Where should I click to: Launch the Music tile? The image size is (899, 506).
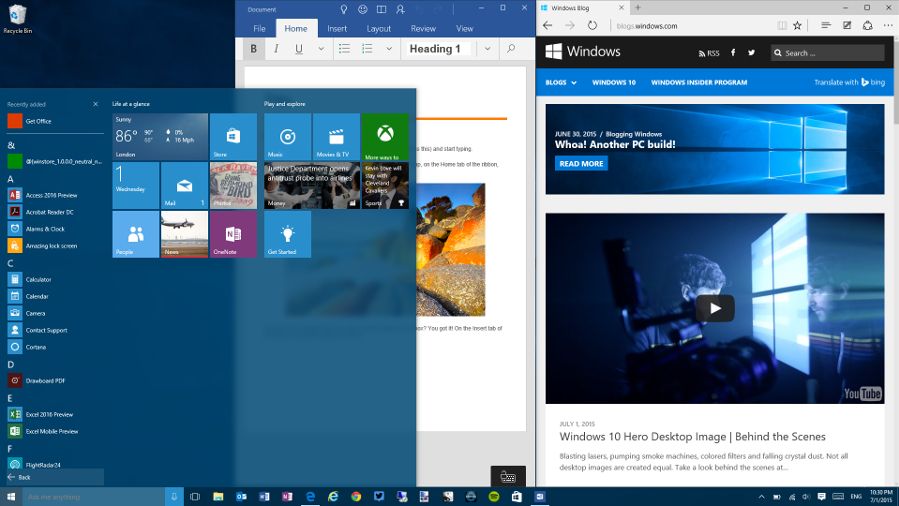[x=287, y=137]
